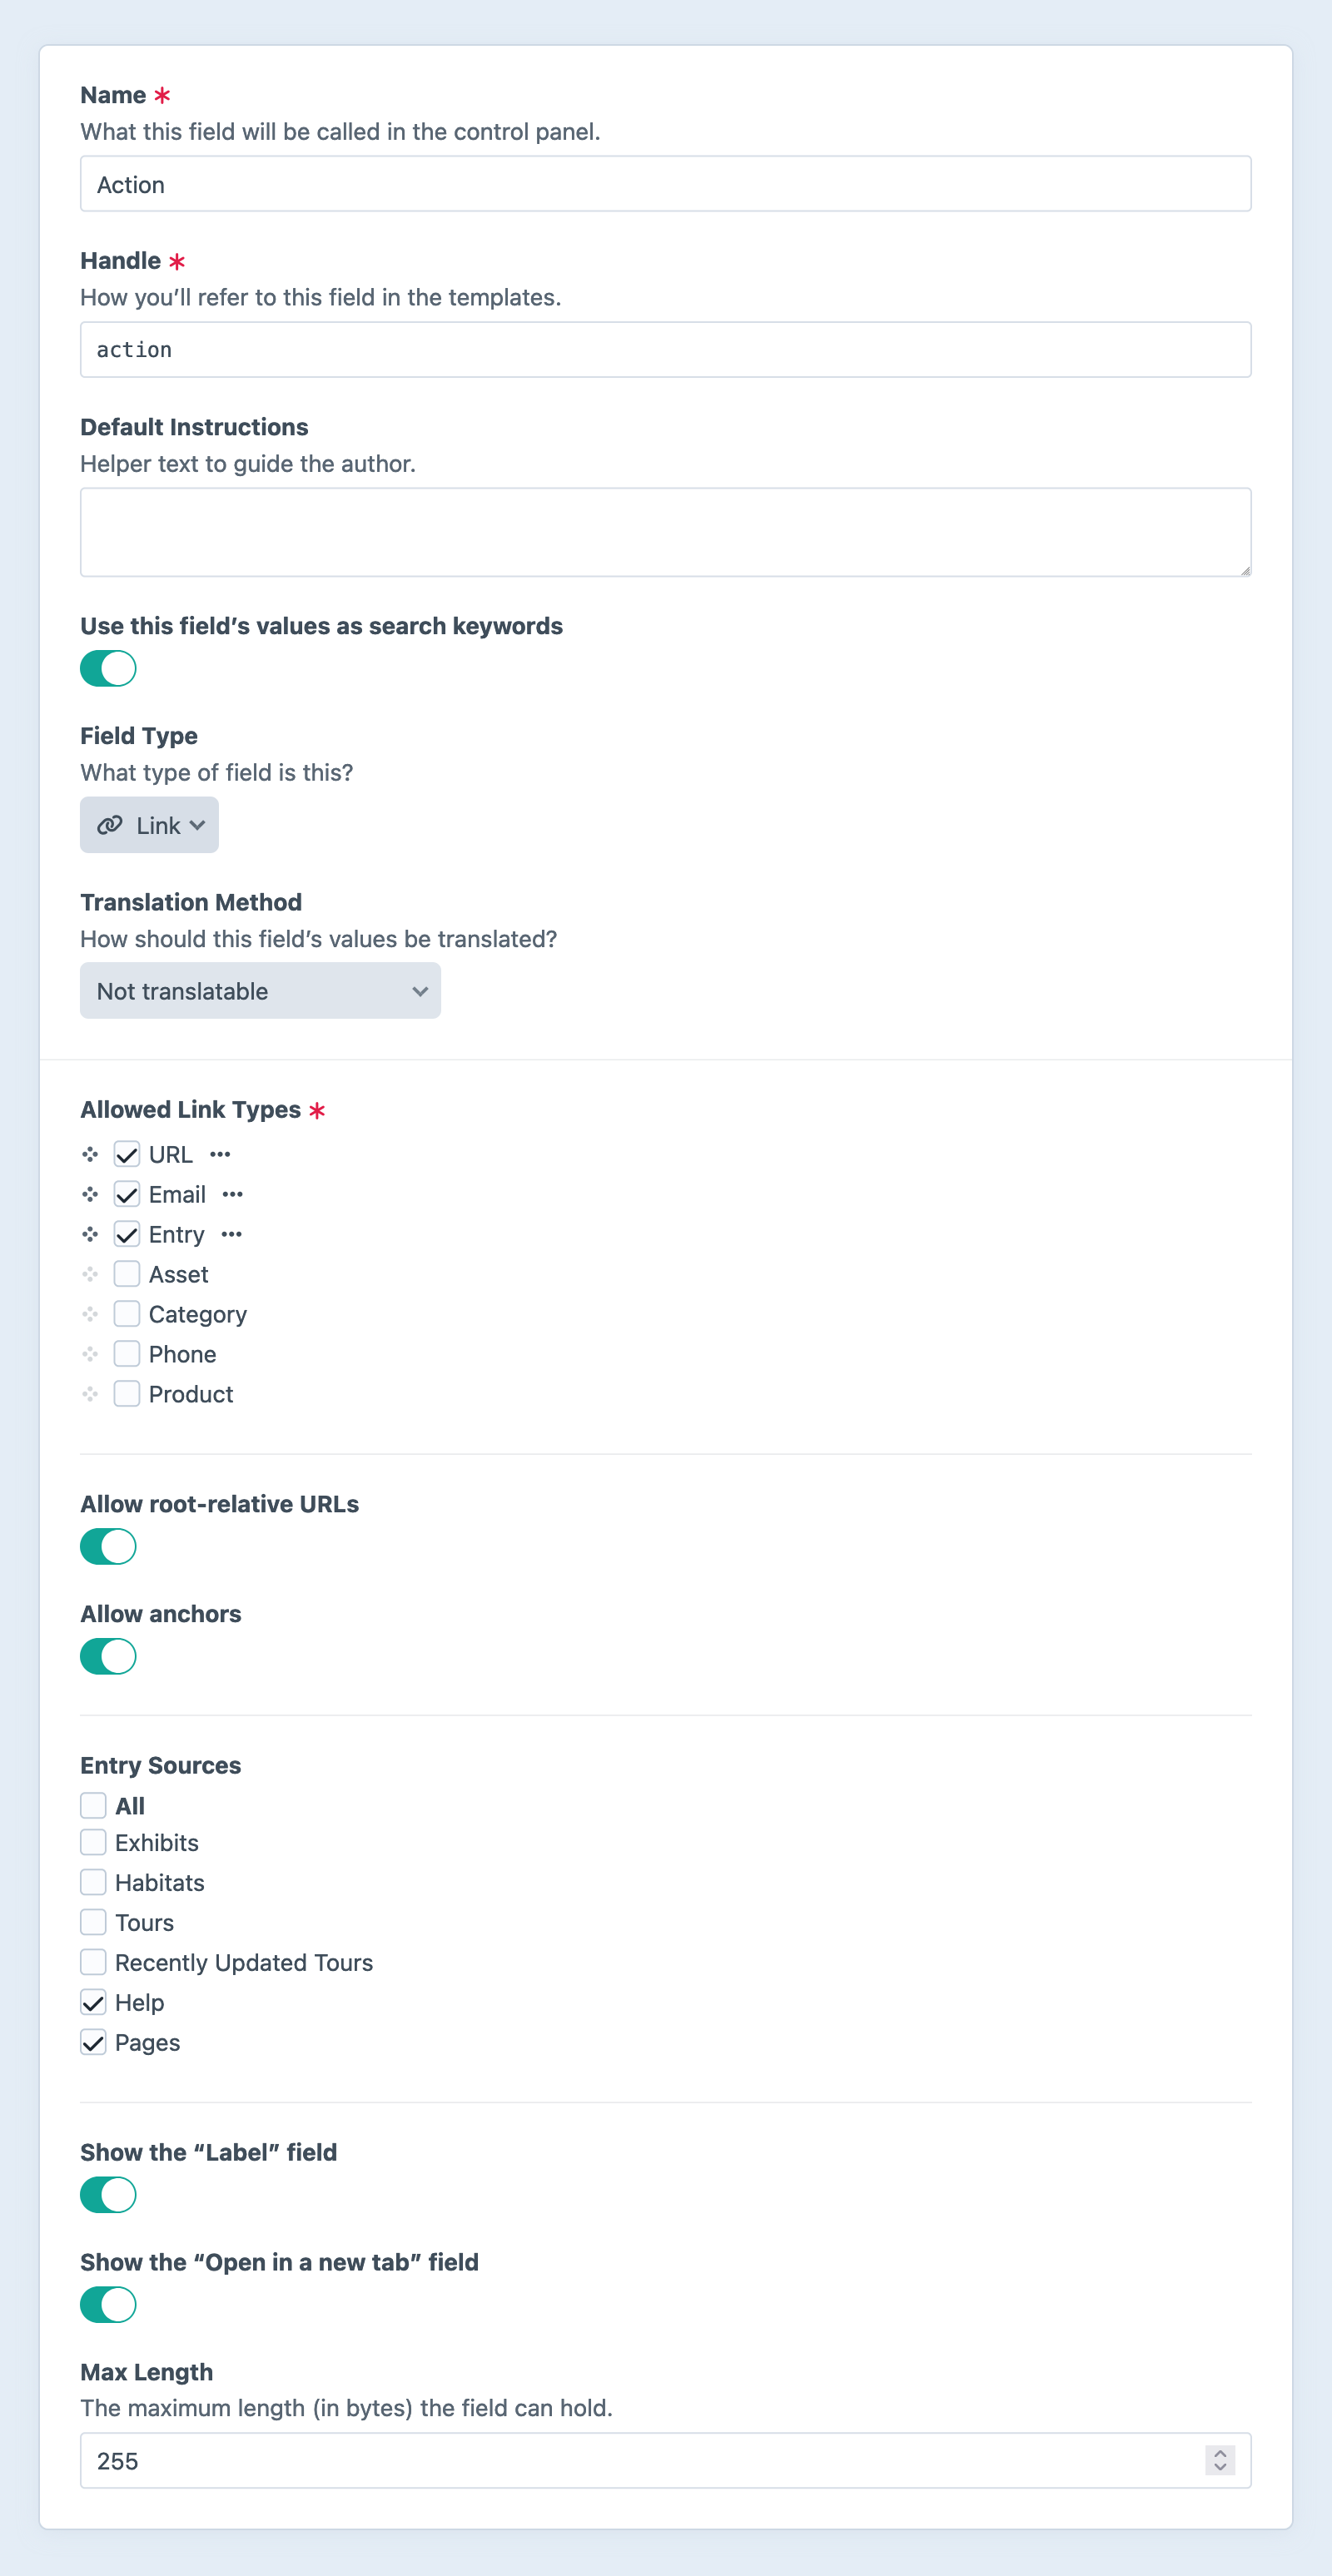Open the Translation Method dropdown
The height and width of the screenshot is (2576, 1332).
pyautogui.click(x=260, y=991)
